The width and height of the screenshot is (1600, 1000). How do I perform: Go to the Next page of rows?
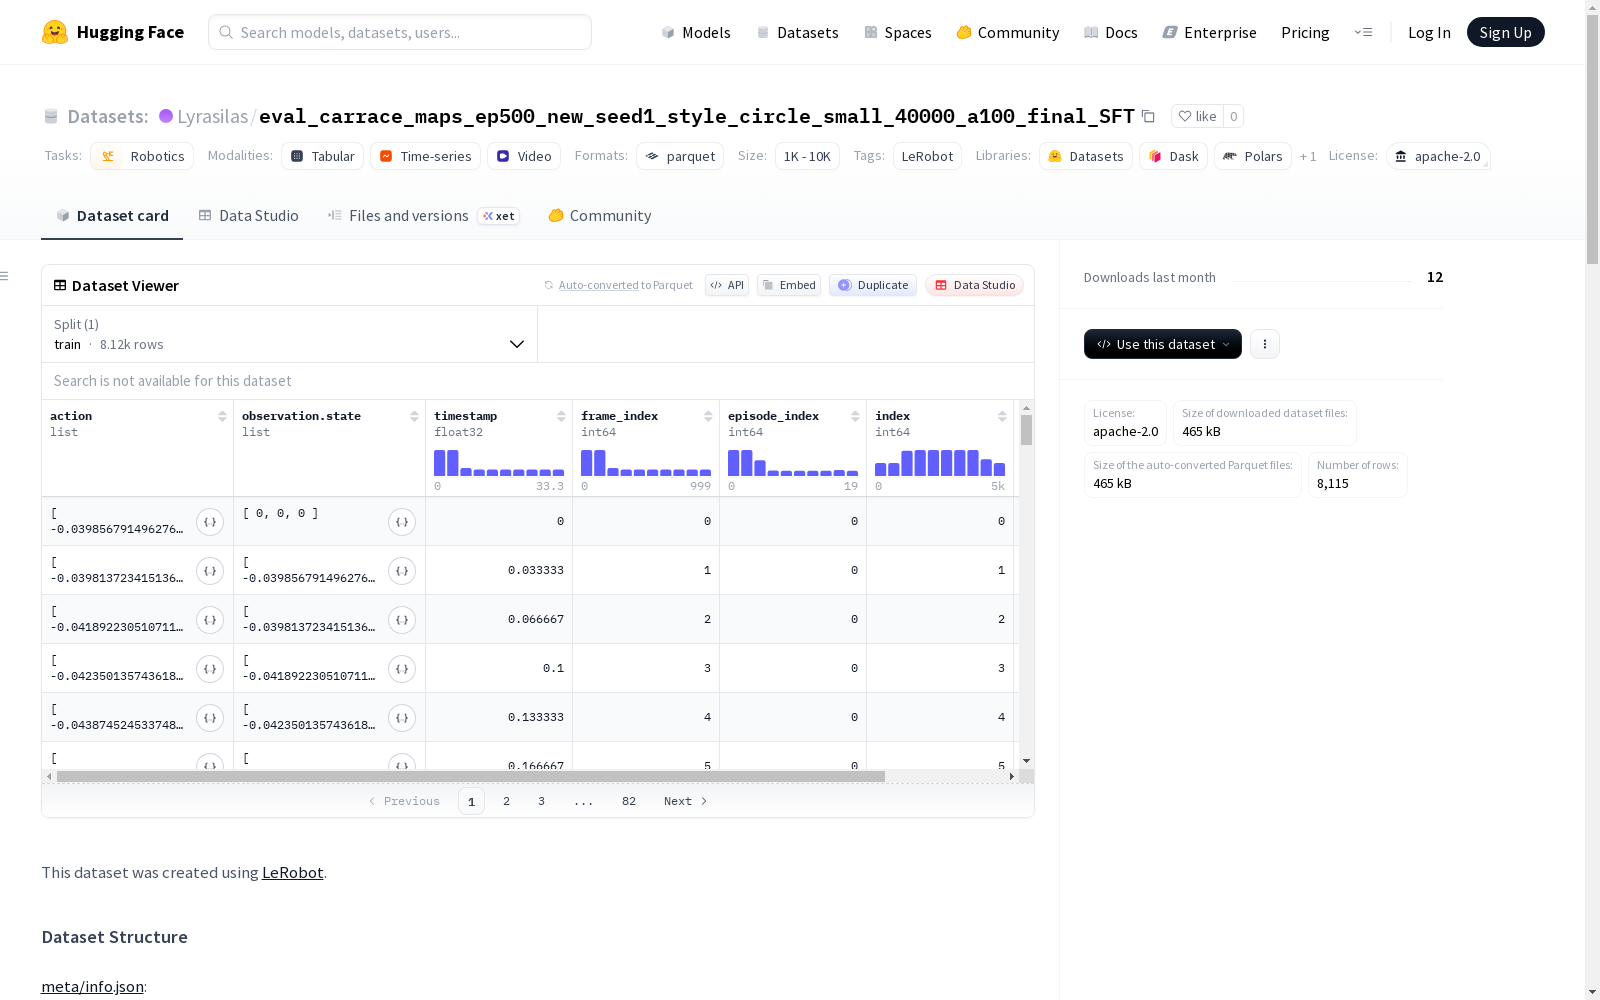(686, 801)
